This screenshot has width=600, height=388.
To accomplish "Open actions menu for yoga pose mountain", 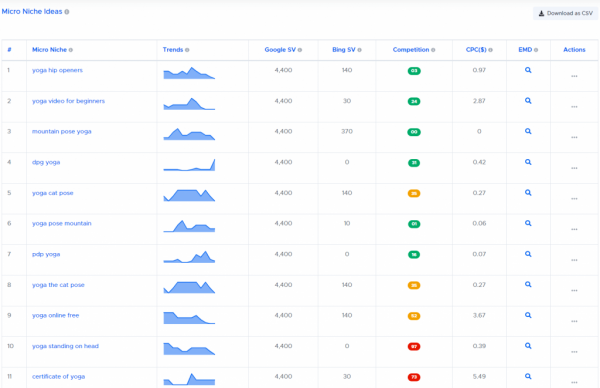I will [574, 229].
